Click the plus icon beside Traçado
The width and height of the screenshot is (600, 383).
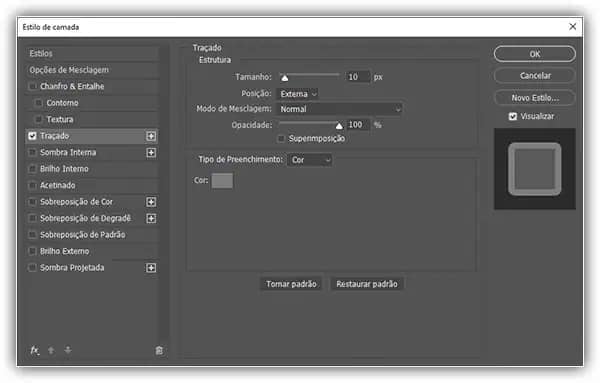click(151, 136)
